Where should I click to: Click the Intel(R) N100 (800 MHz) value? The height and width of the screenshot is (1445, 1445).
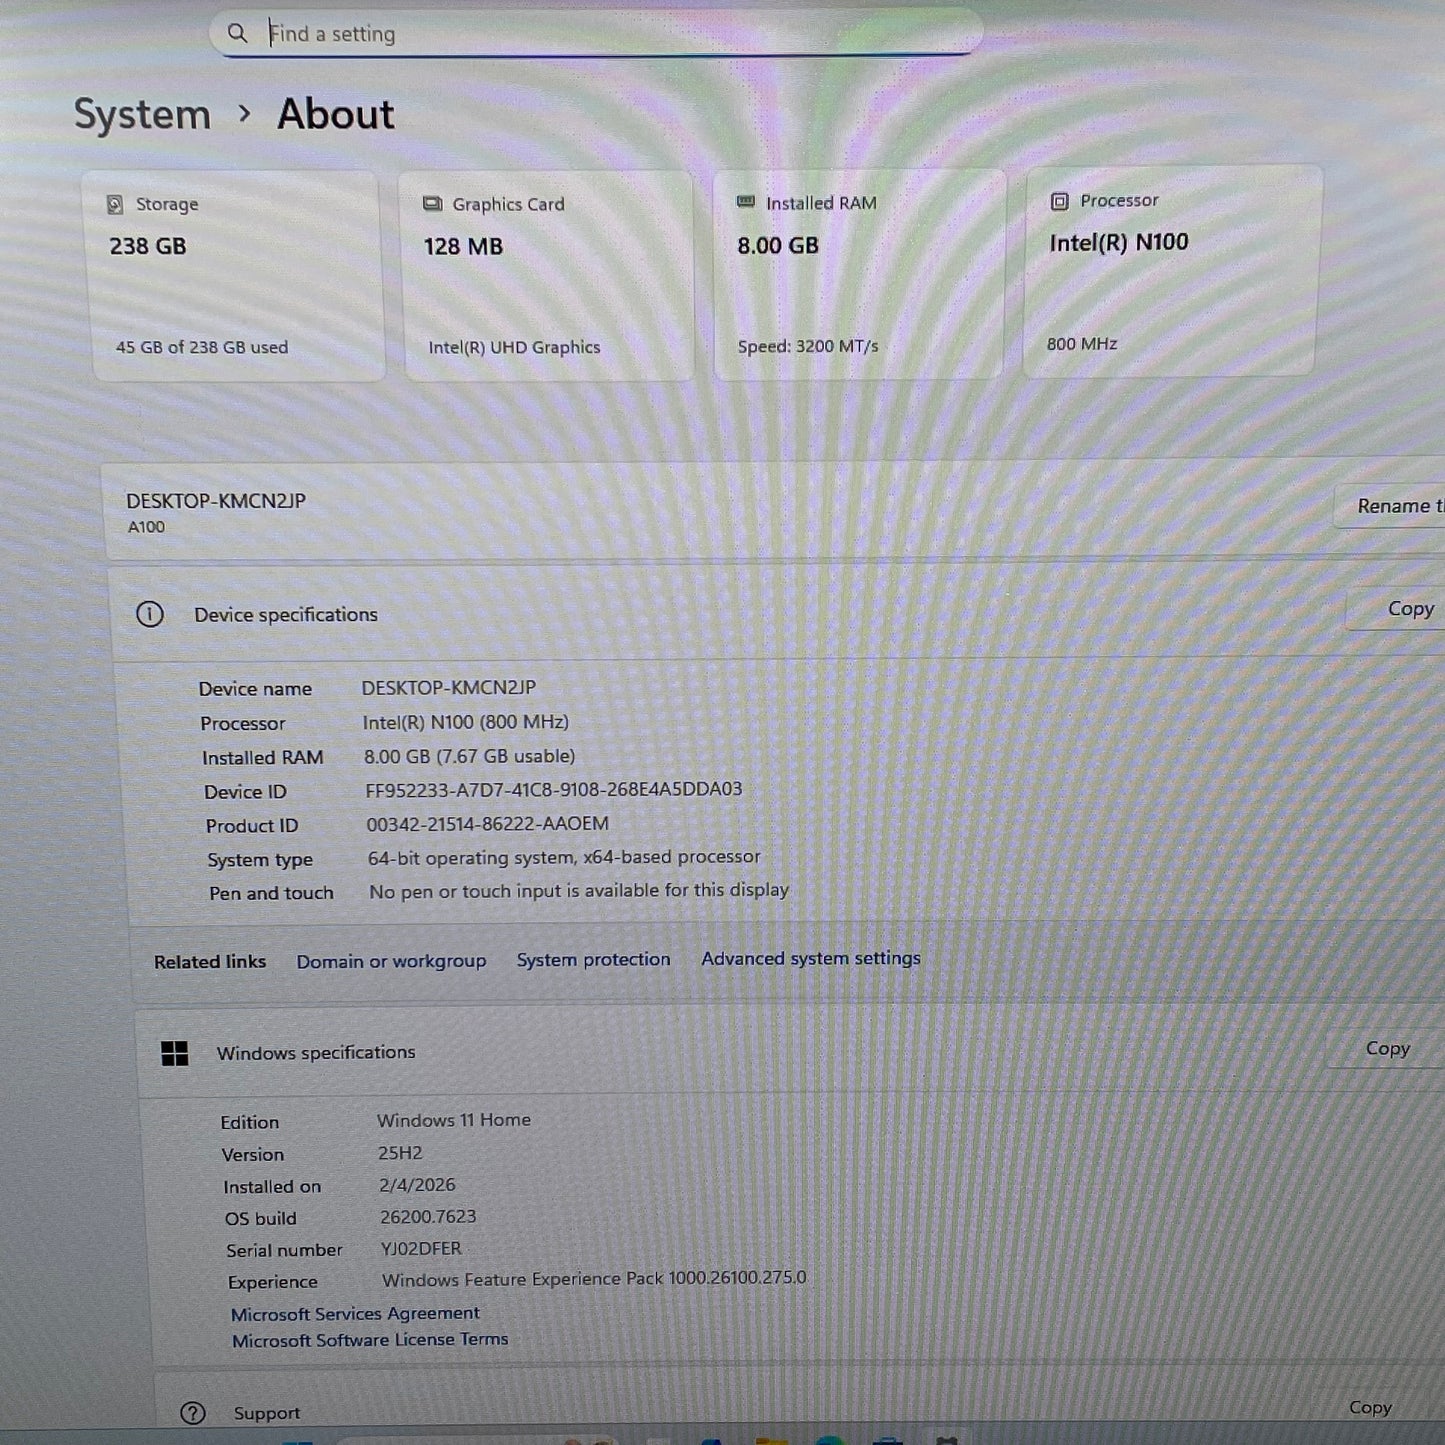tap(466, 722)
